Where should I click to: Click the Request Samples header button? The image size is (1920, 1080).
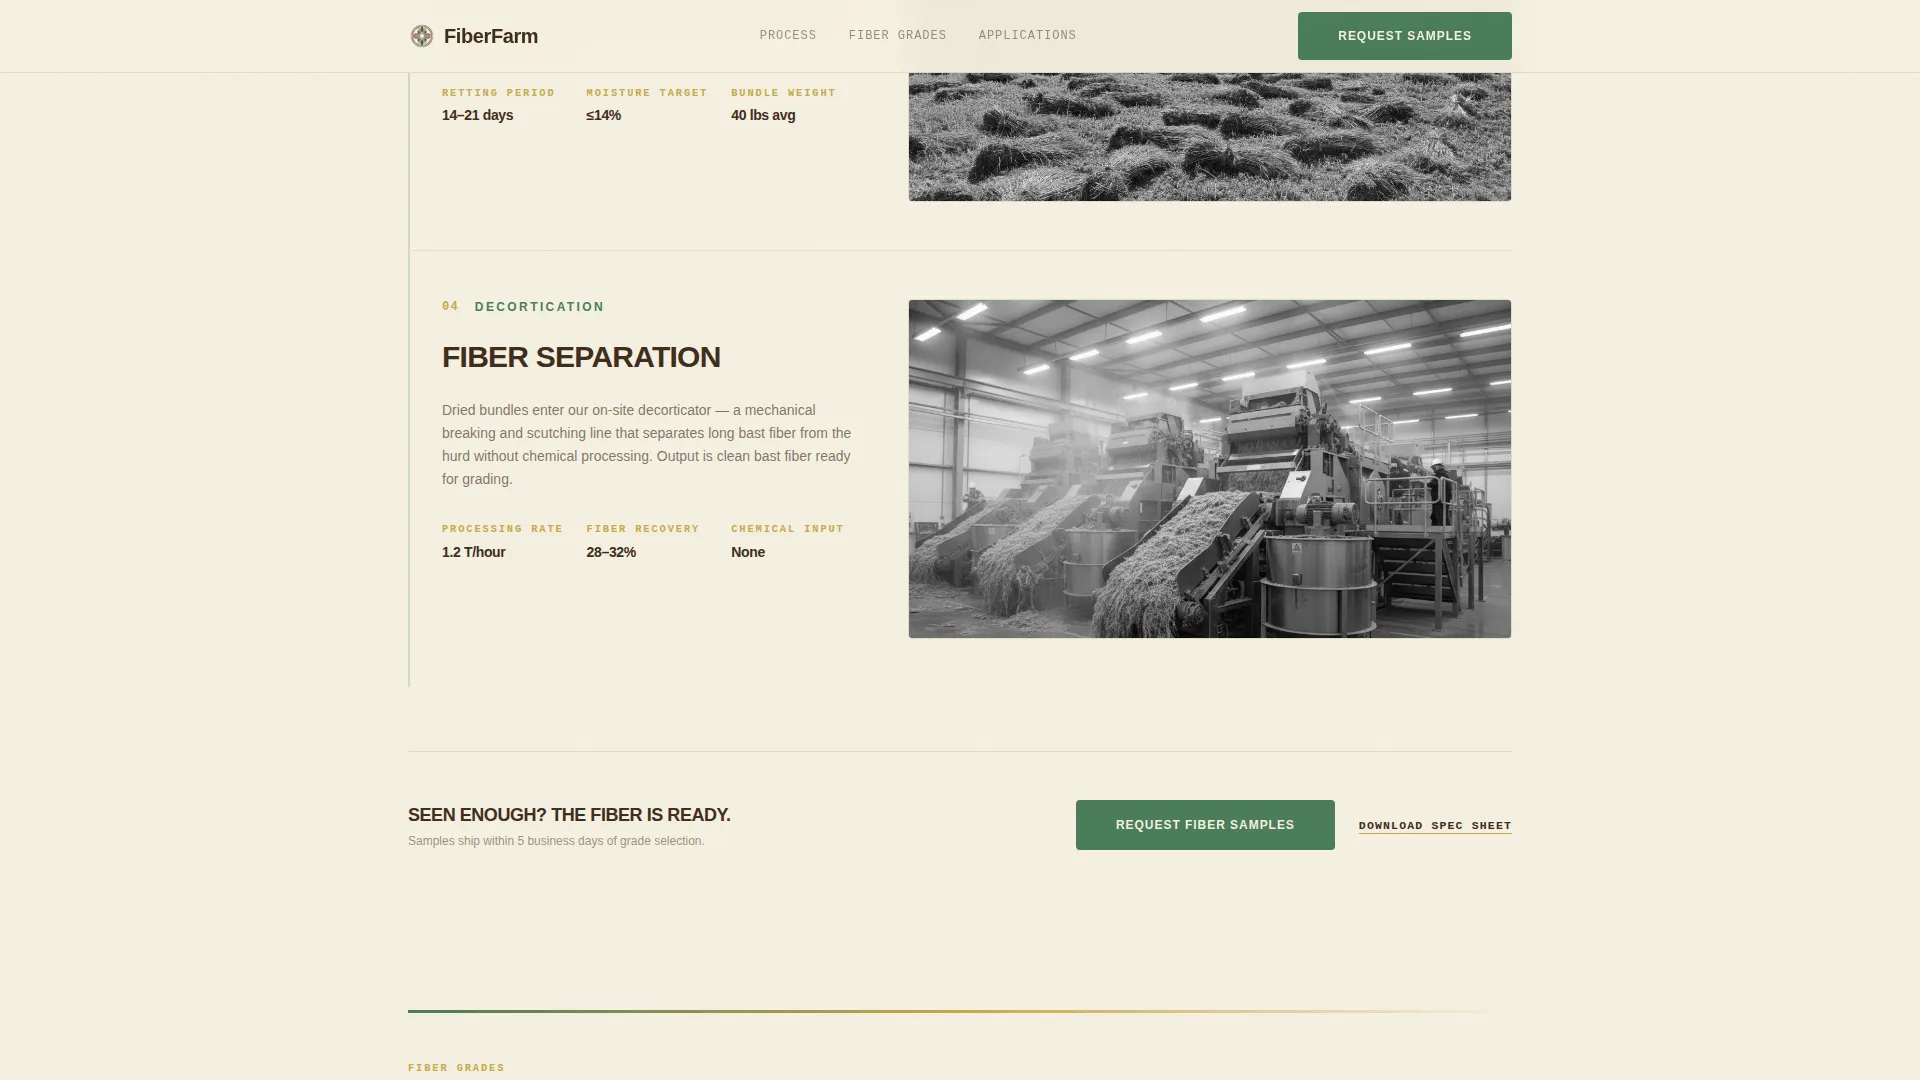(1404, 36)
